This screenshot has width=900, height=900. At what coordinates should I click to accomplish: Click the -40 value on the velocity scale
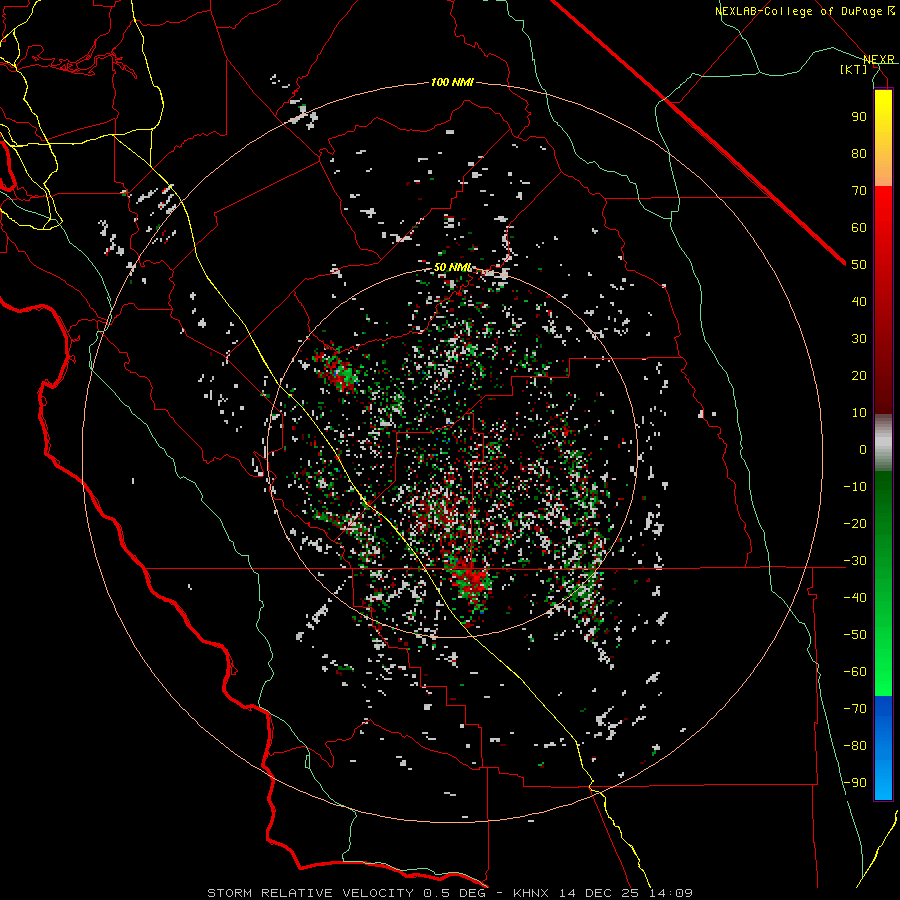[x=855, y=598]
